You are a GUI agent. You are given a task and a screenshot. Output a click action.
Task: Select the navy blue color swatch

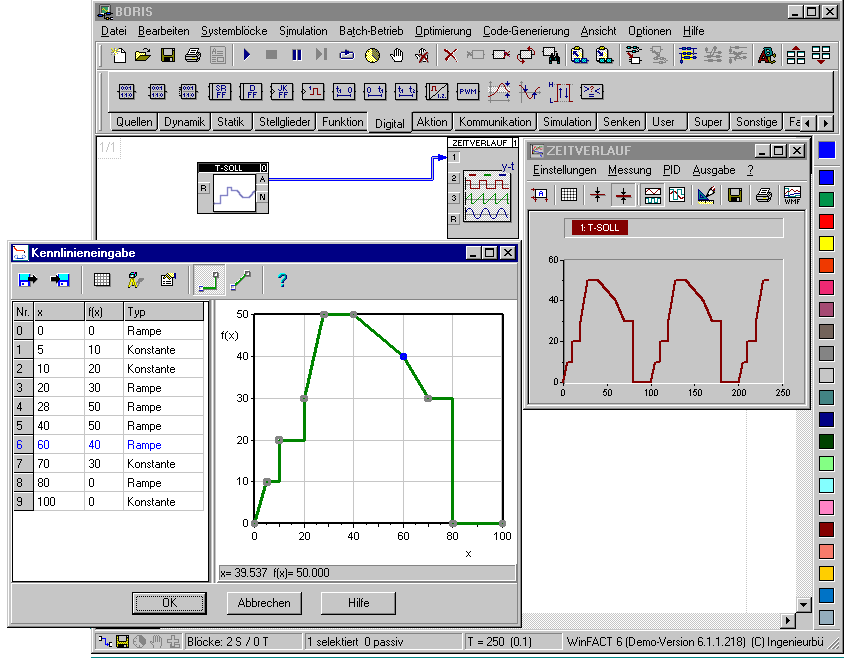826,419
